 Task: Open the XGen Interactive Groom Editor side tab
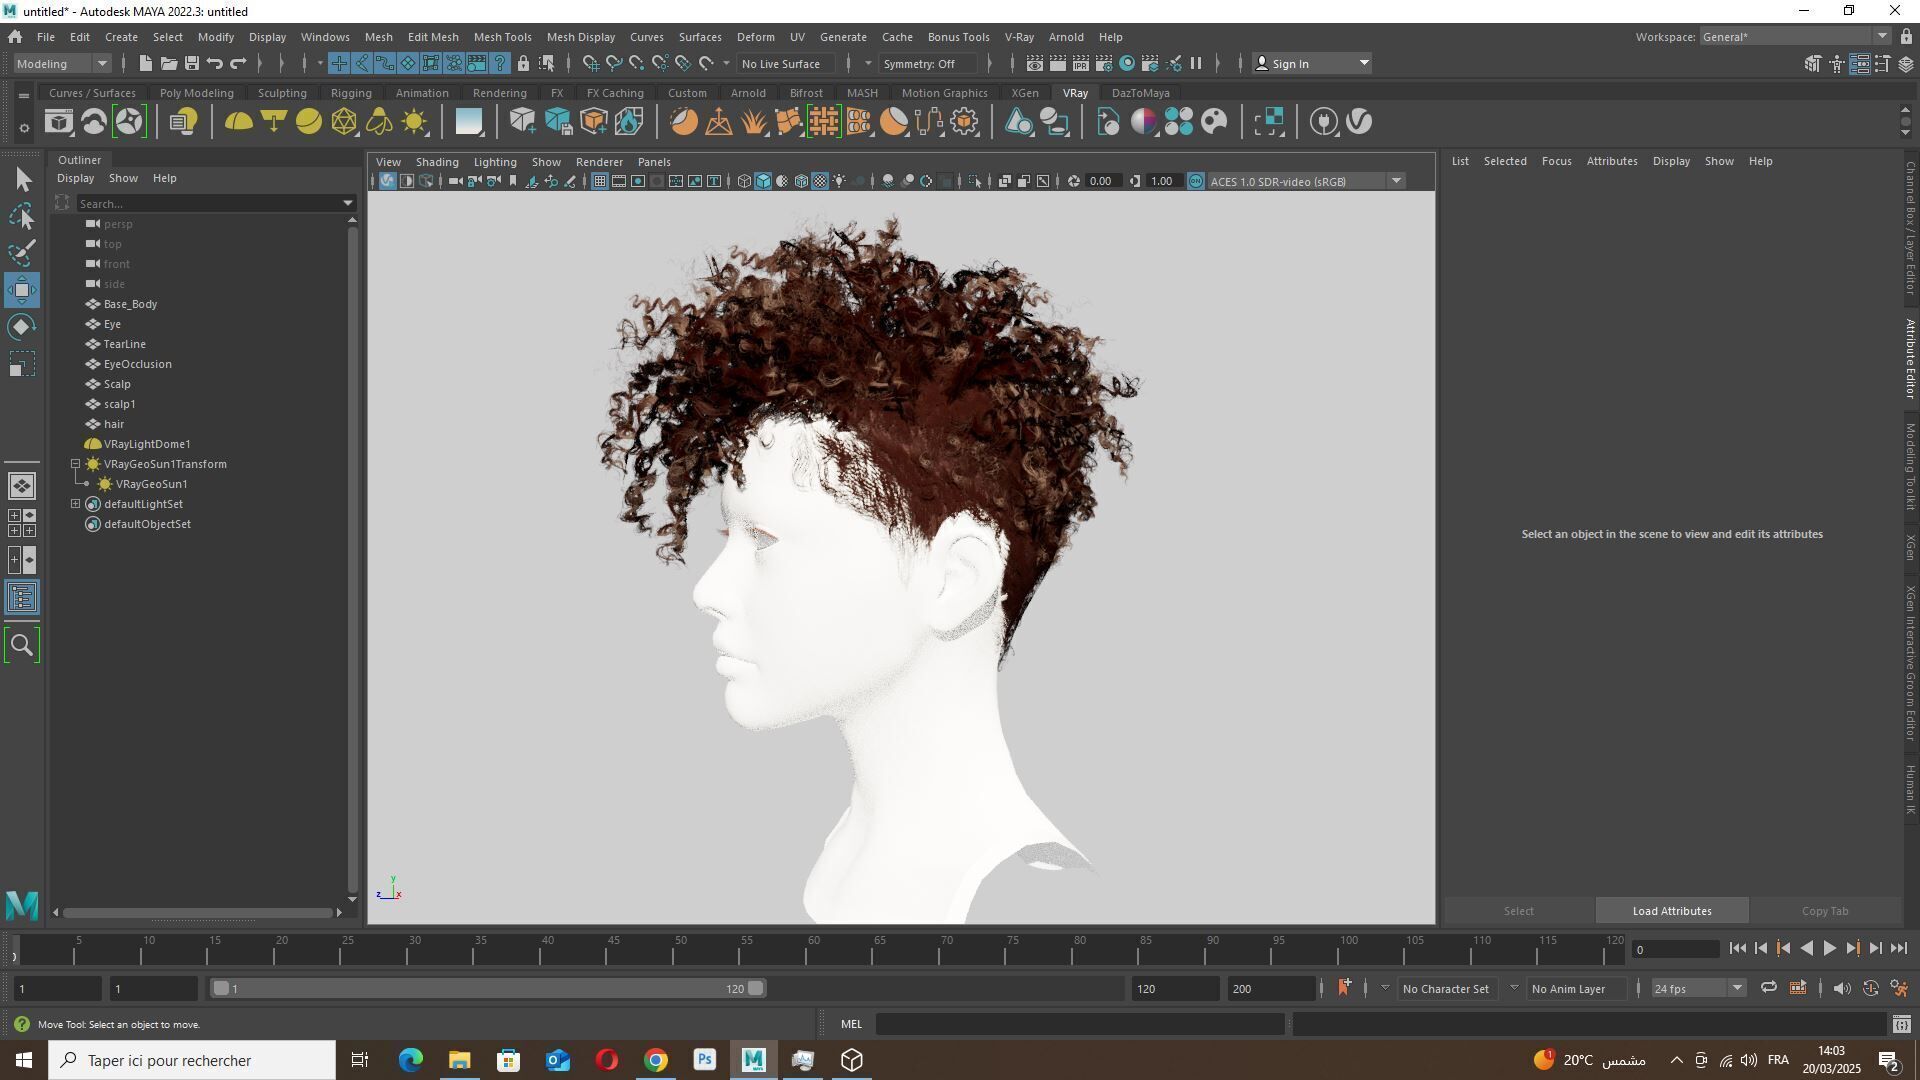click(1909, 662)
